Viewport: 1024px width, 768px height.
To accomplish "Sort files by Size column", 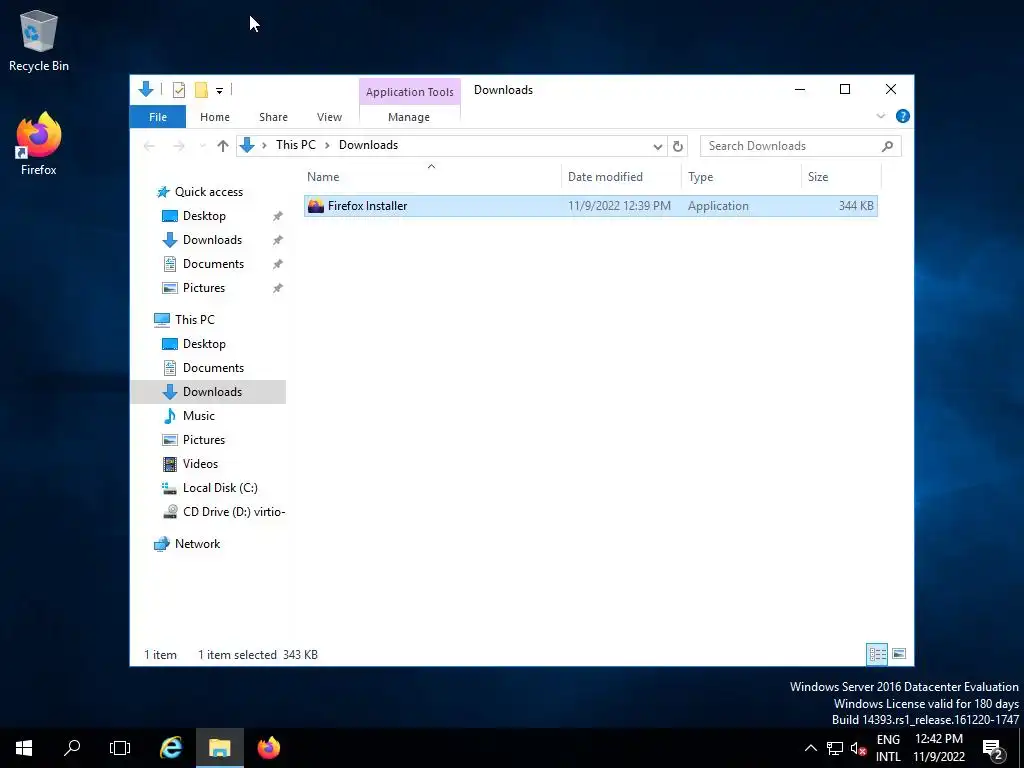I will pyautogui.click(x=841, y=177).
